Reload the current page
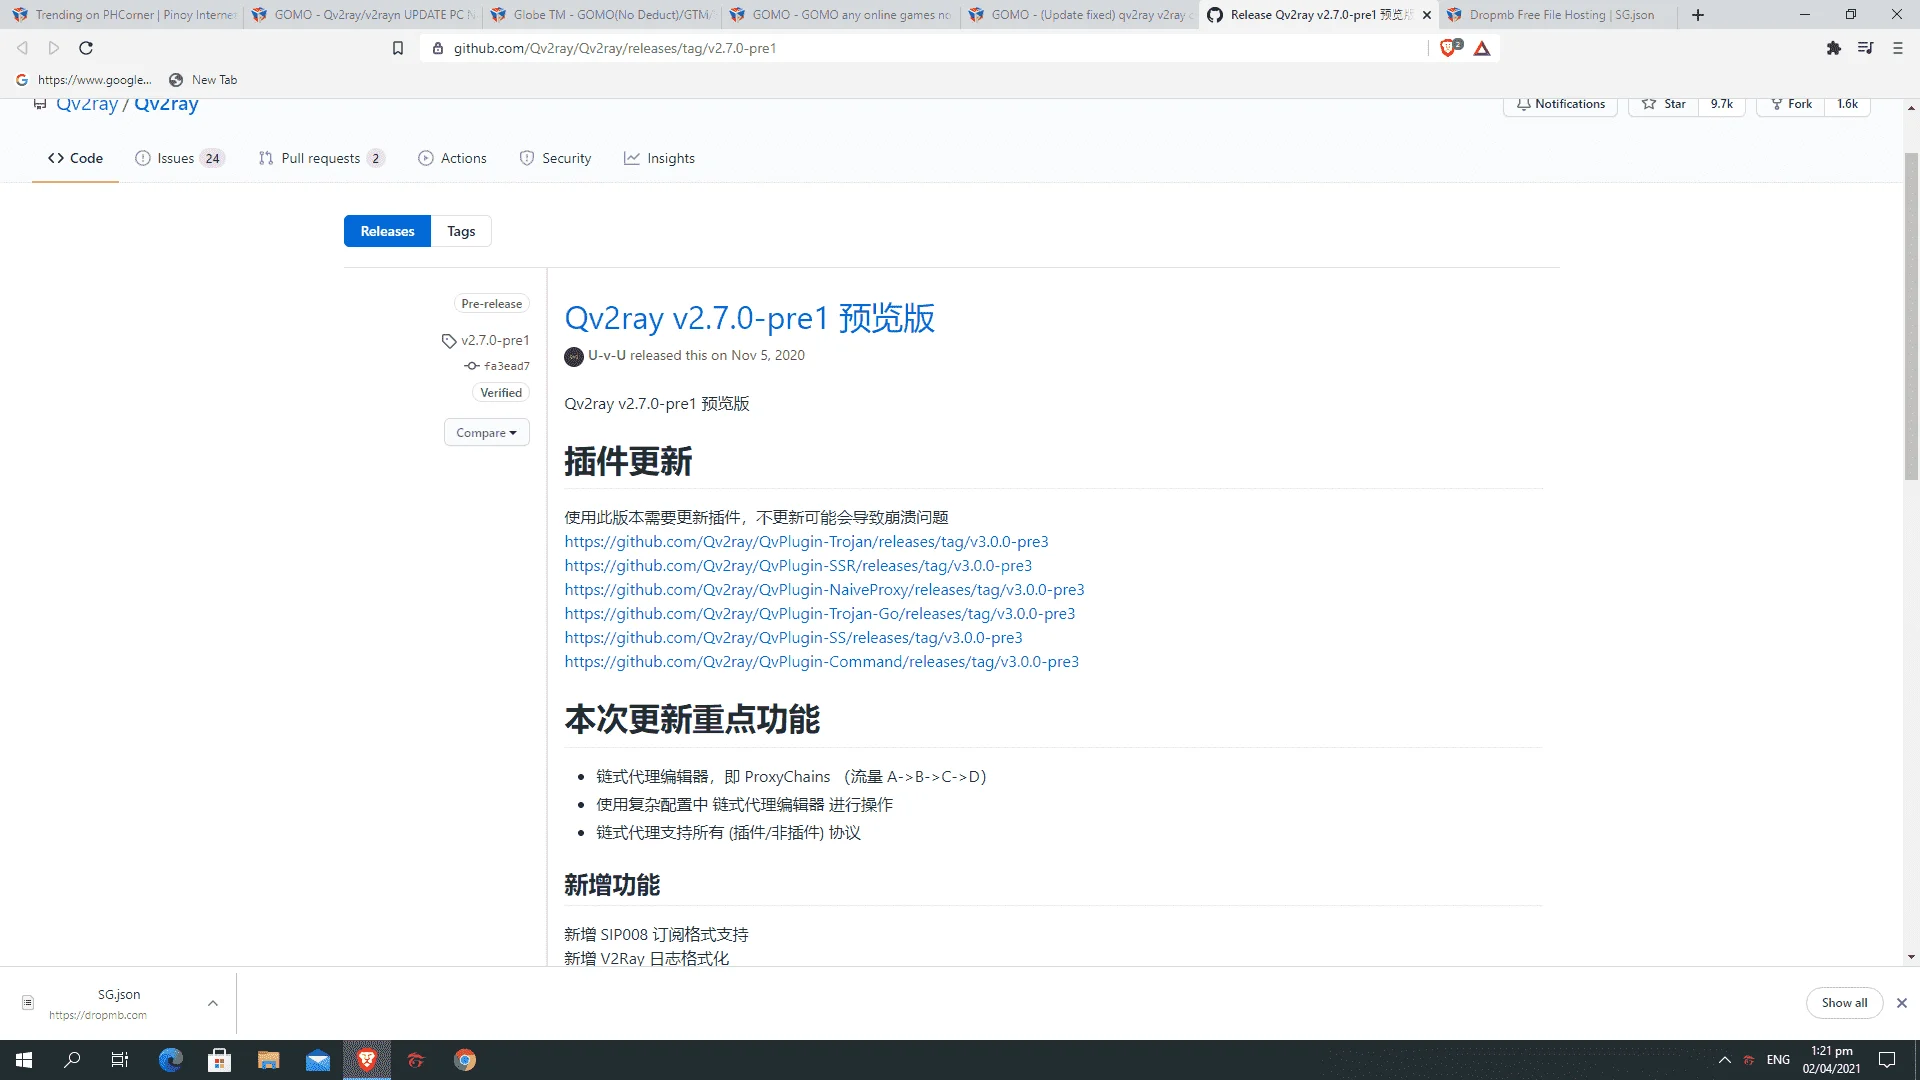Image resolution: width=1920 pixels, height=1080 pixels. (86, 48)
